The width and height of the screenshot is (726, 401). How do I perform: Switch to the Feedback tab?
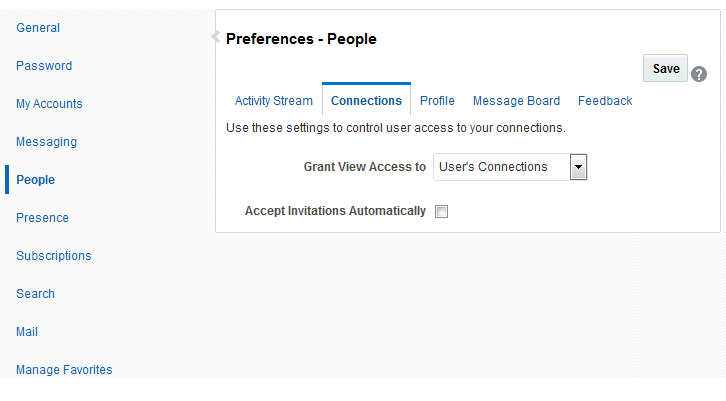tap(605, 101)
